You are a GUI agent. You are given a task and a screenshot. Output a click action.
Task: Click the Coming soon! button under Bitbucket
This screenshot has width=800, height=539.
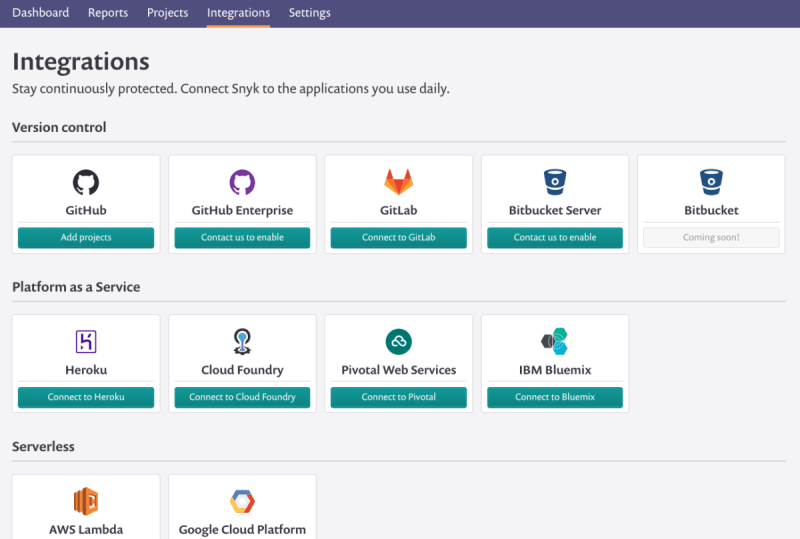click(711, 237)
